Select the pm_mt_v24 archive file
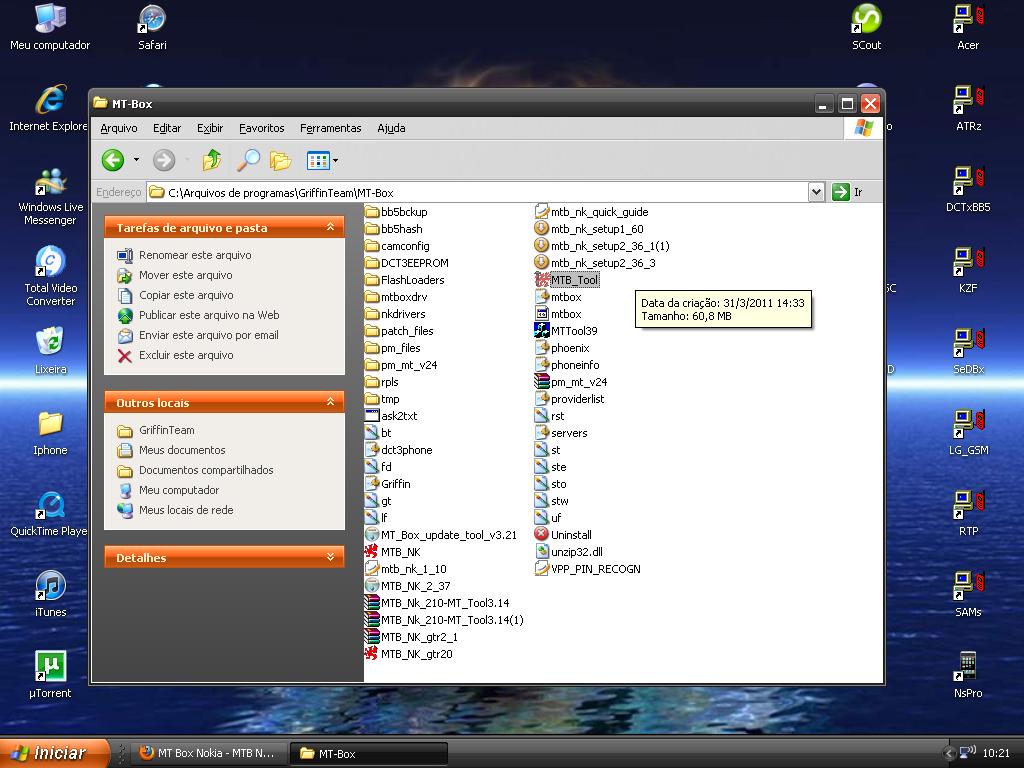The height and width of the screenshot is (768, 1024). pyautogui.click(x=571, y=382)
